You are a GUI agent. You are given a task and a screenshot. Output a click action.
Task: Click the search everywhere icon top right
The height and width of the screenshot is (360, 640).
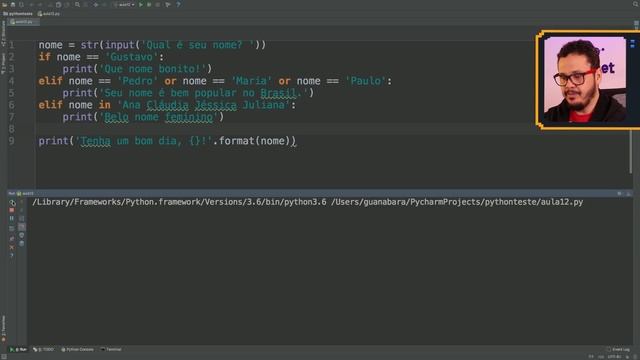[636, 4]
